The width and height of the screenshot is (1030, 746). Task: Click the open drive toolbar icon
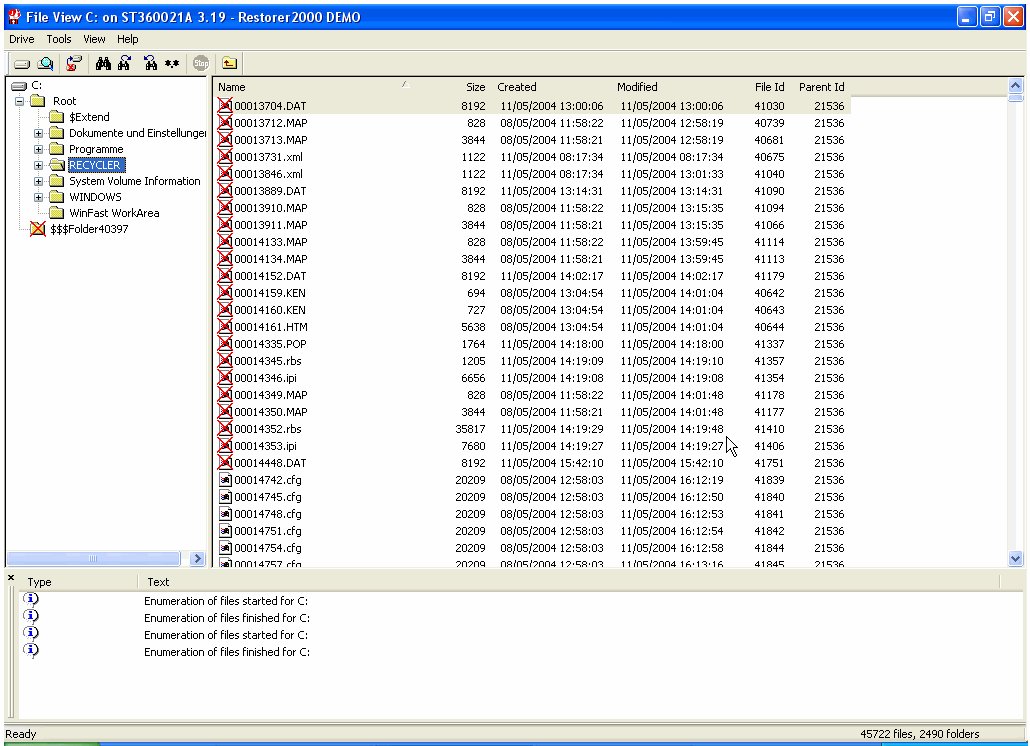point(22,64)
